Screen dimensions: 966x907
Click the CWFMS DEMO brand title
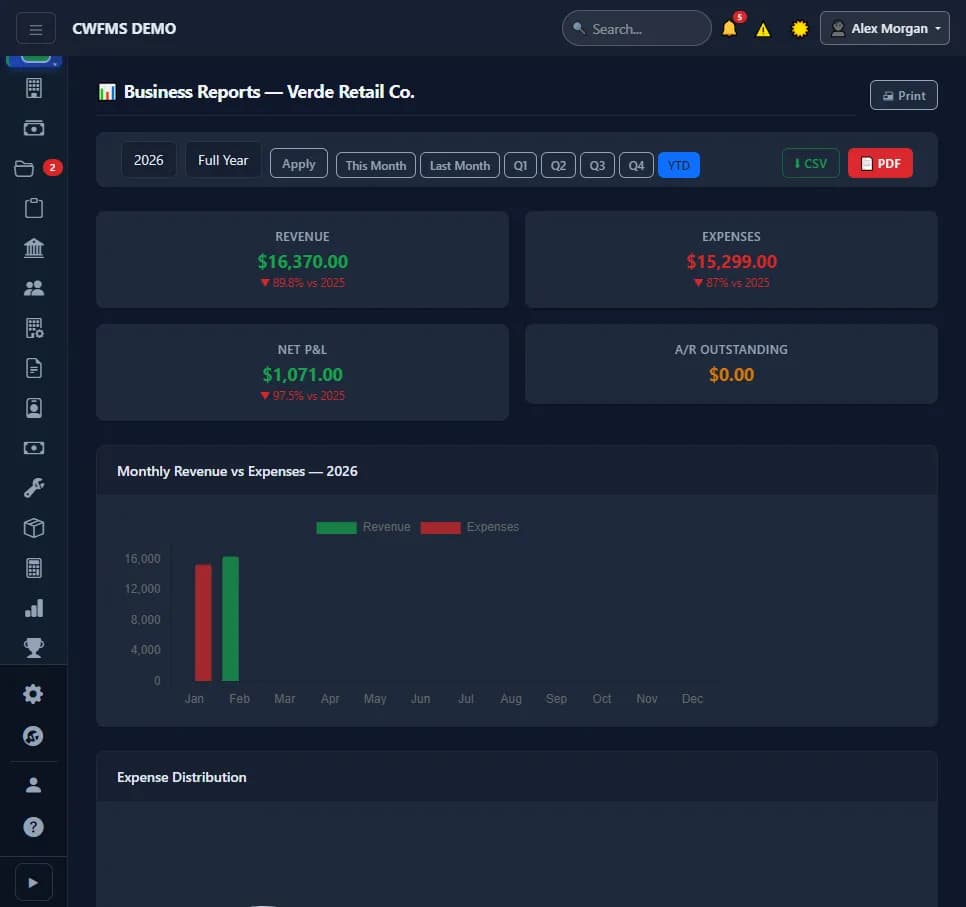124,29
